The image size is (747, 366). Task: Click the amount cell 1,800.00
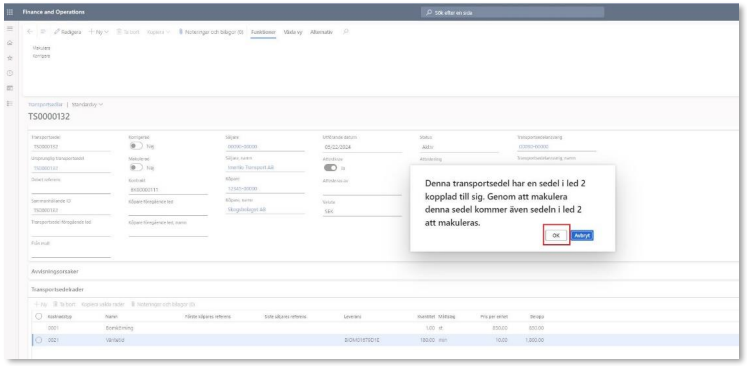tap(534, 340)
